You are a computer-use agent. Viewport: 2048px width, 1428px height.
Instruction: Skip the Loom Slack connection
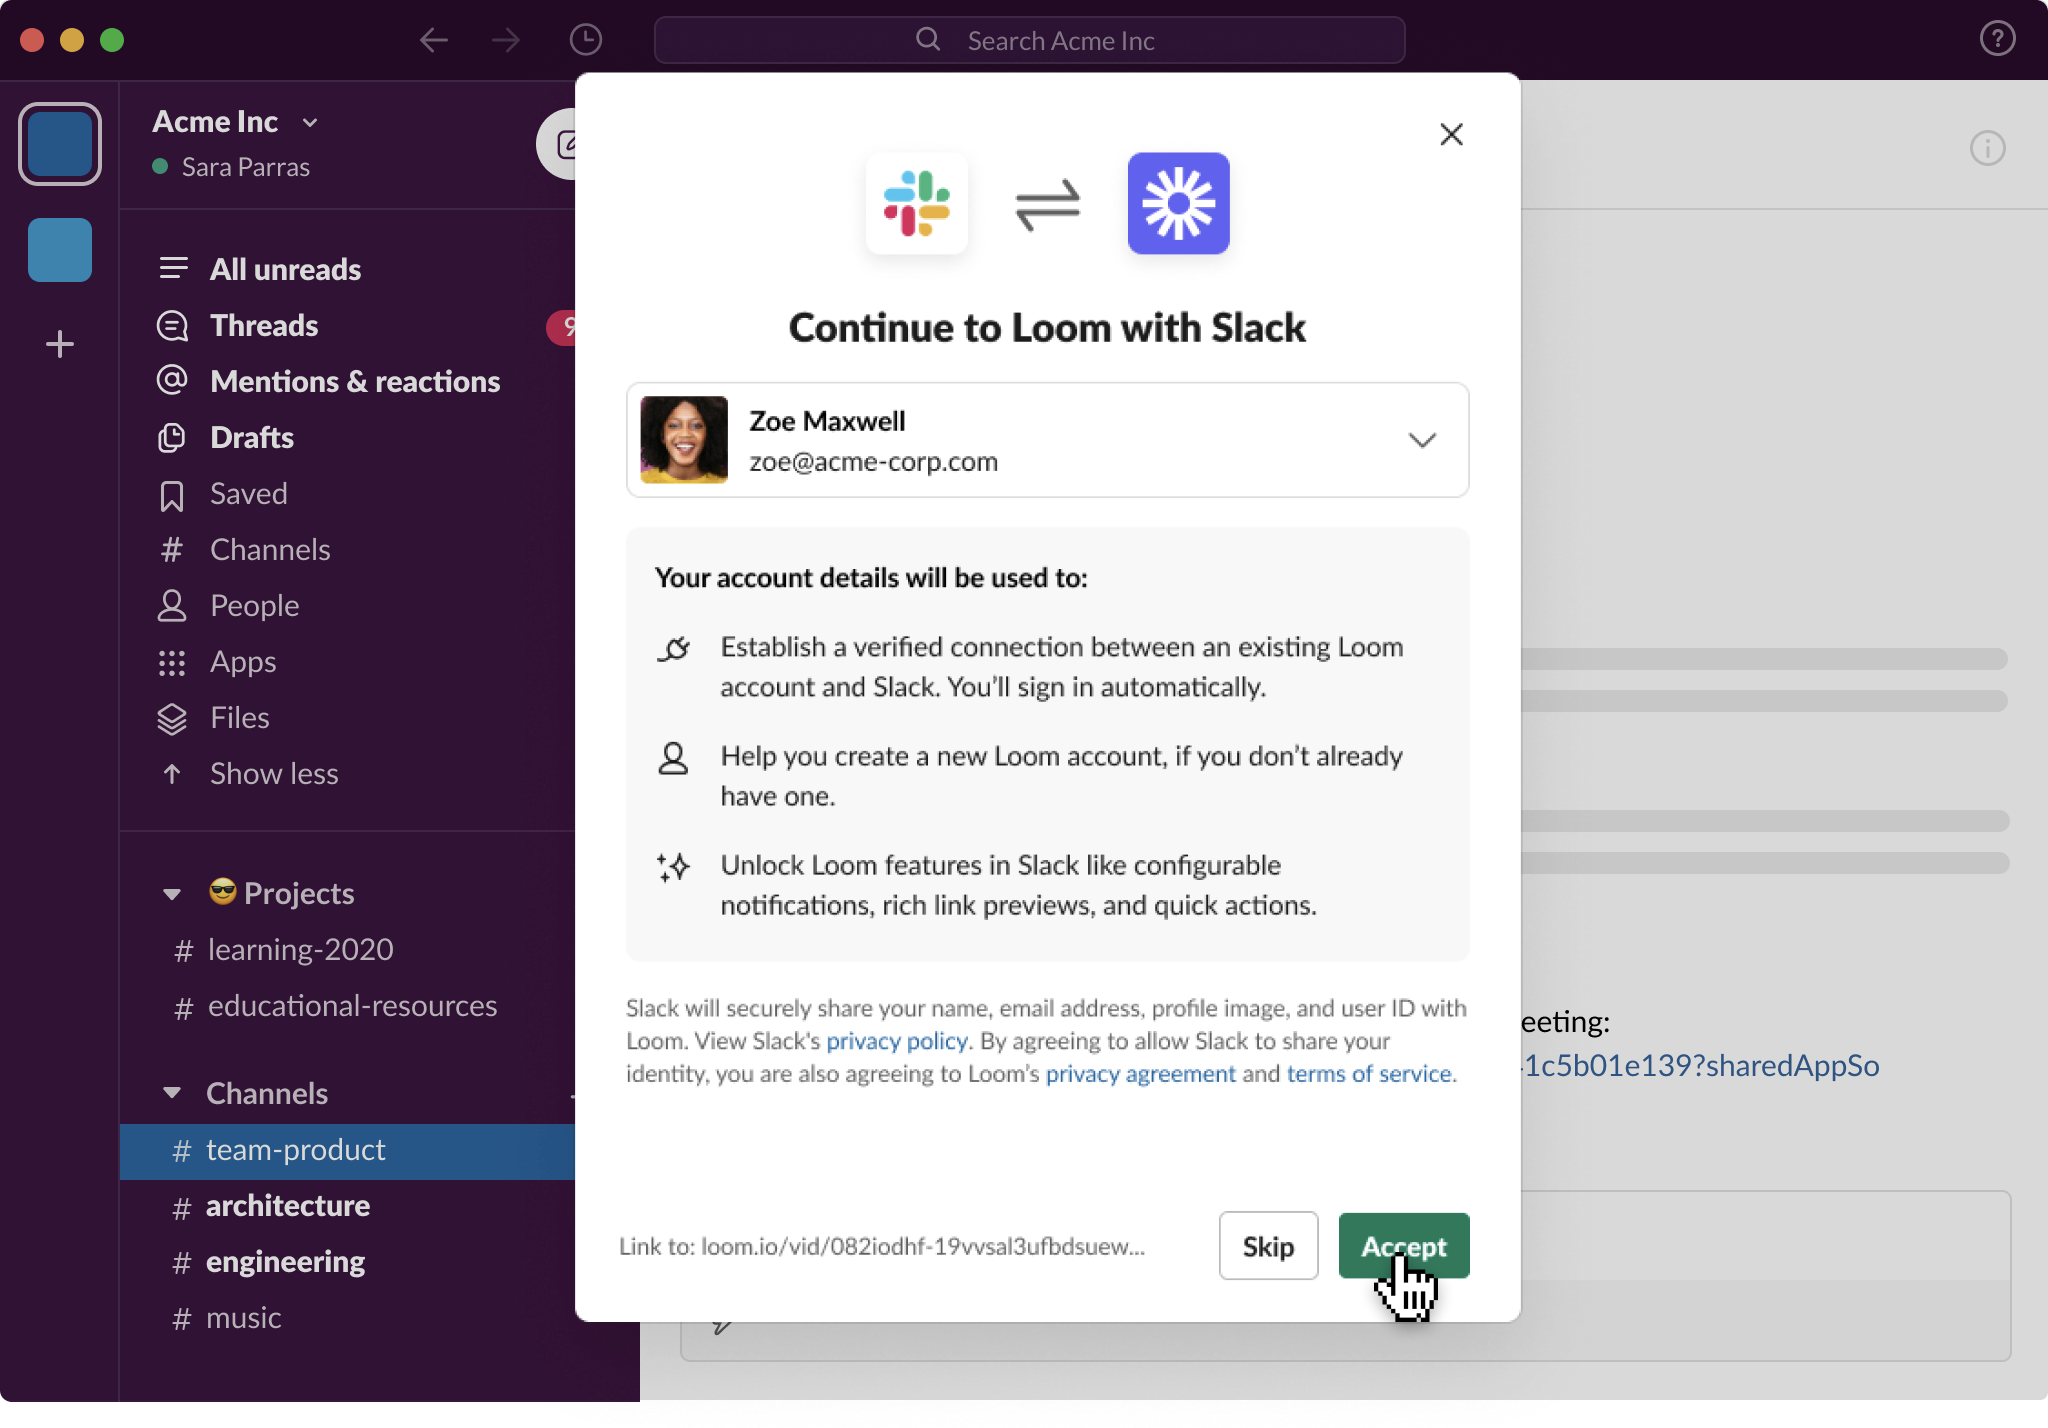[1268, 1246]
